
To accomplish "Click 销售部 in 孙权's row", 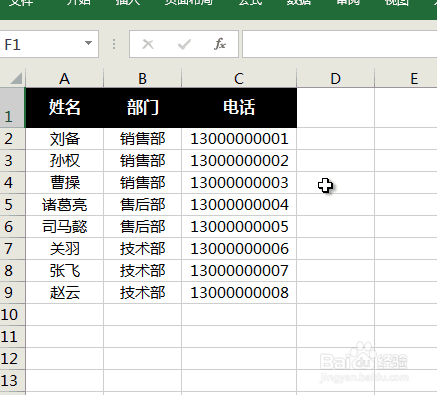I will 143,161.
